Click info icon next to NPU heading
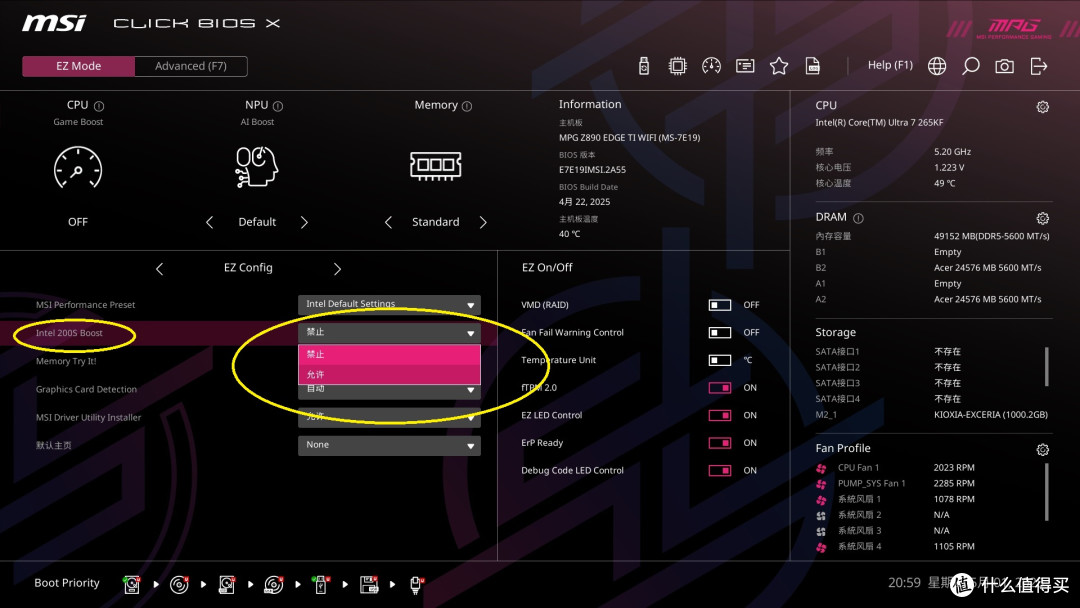1080x608 pixels. (278, 106)
